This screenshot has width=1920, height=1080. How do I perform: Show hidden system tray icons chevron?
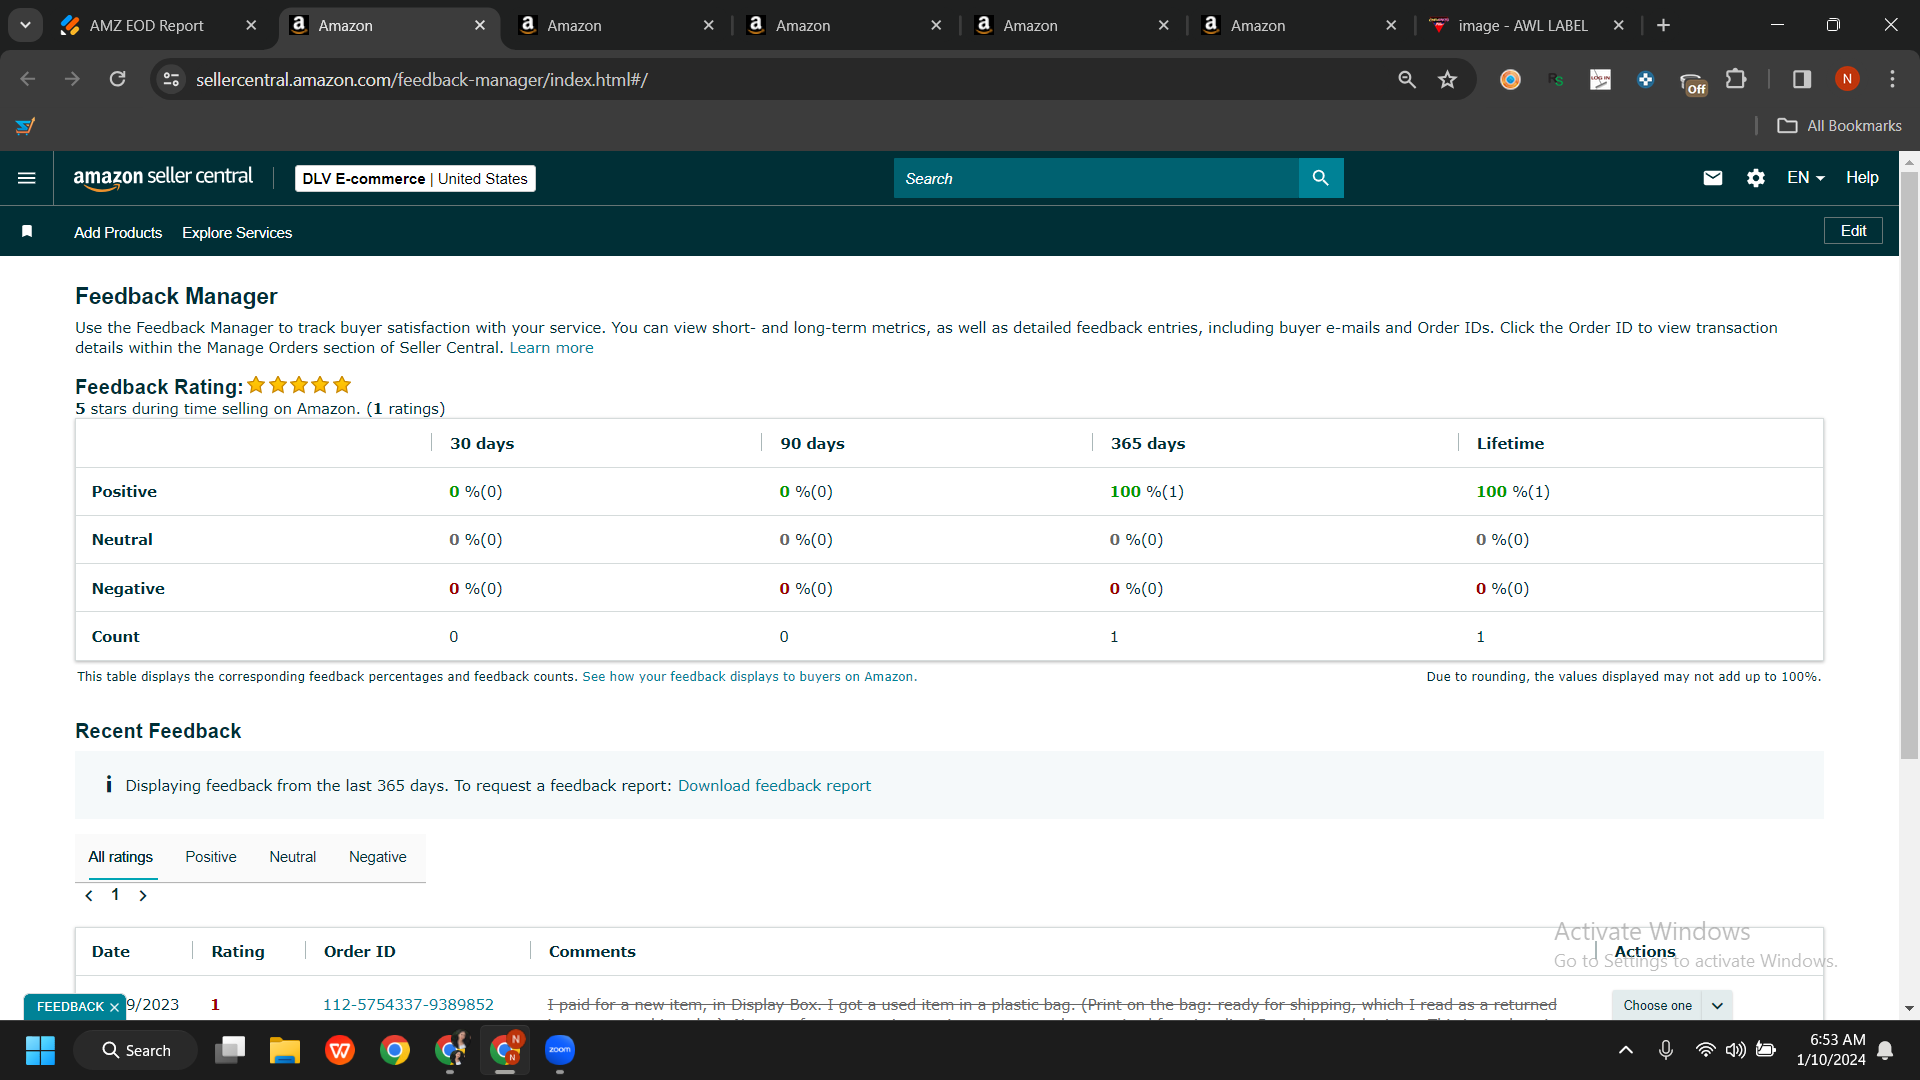point(1626,1050)
